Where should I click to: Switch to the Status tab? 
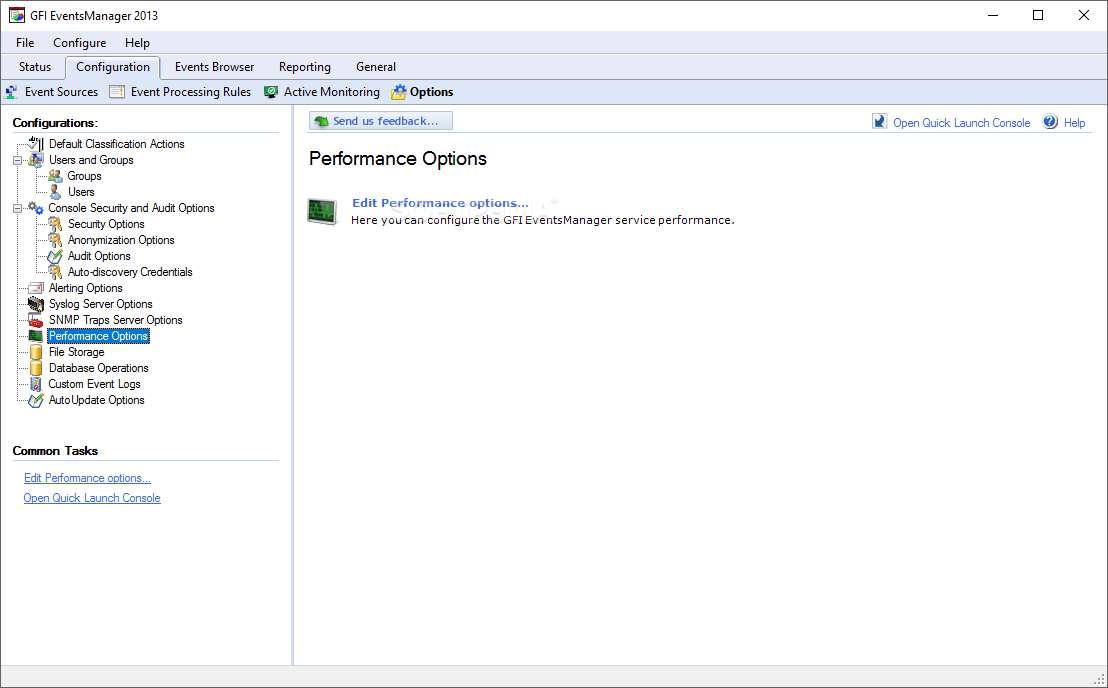pyautogui.click(x=35, y=67)
